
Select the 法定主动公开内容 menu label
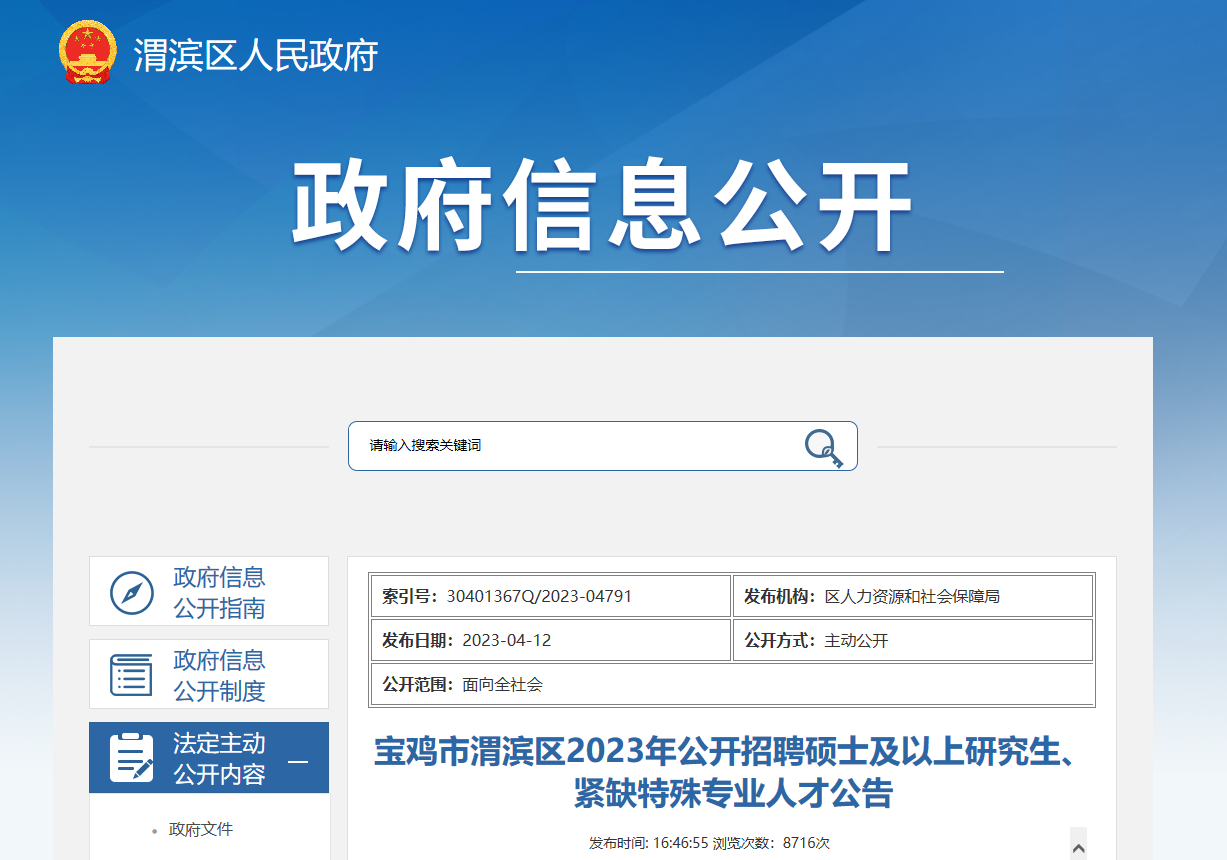(x=219, y=758)
